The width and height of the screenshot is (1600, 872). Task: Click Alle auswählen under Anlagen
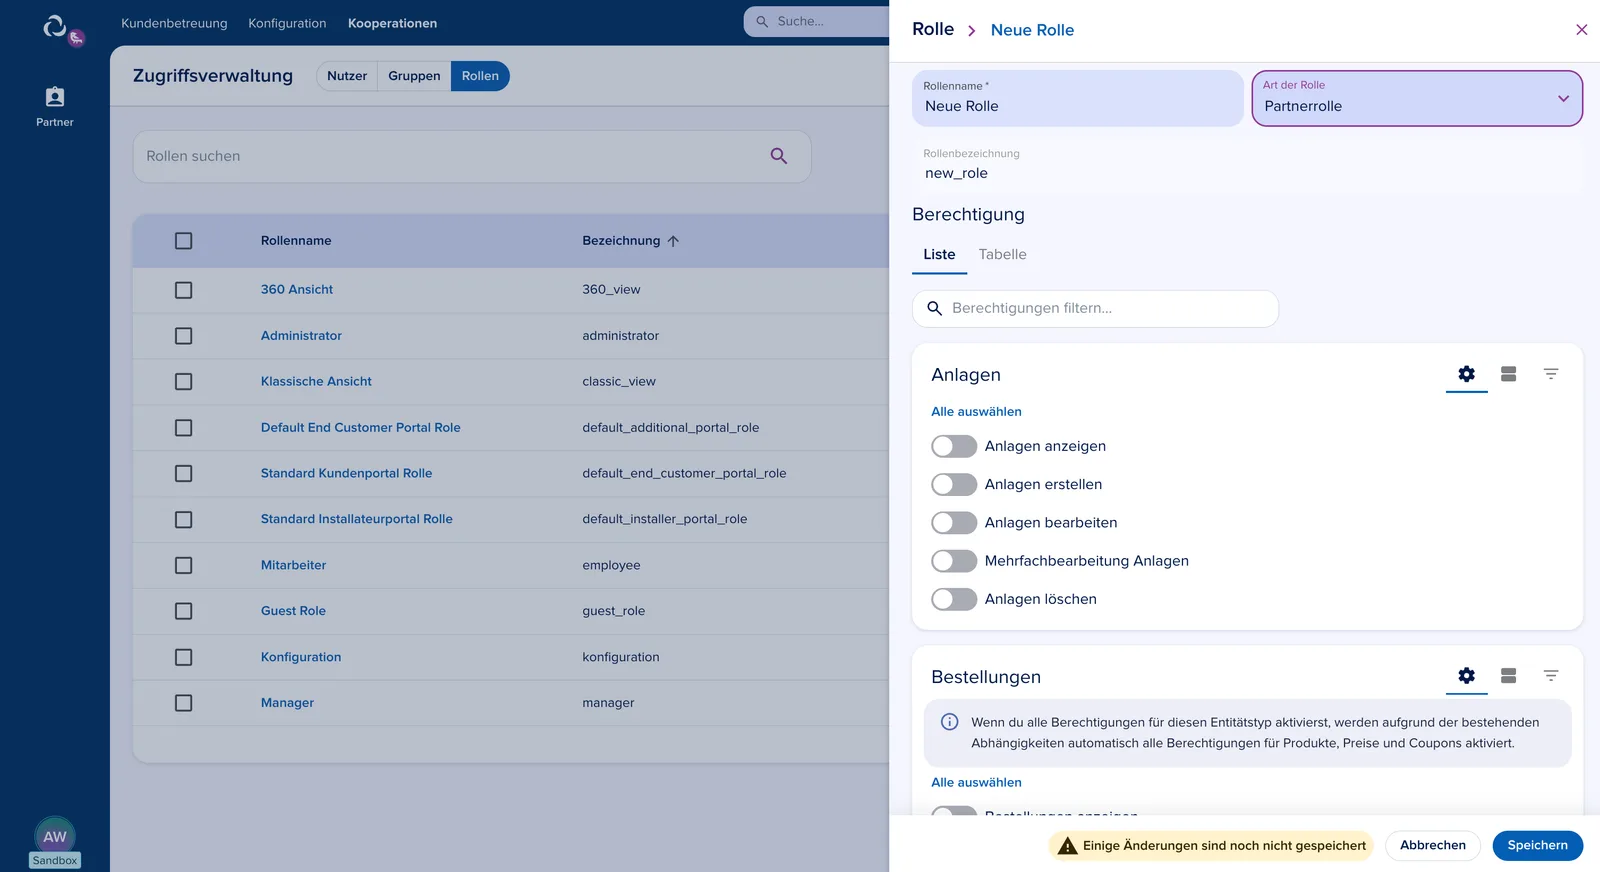(x=976, y=412)
